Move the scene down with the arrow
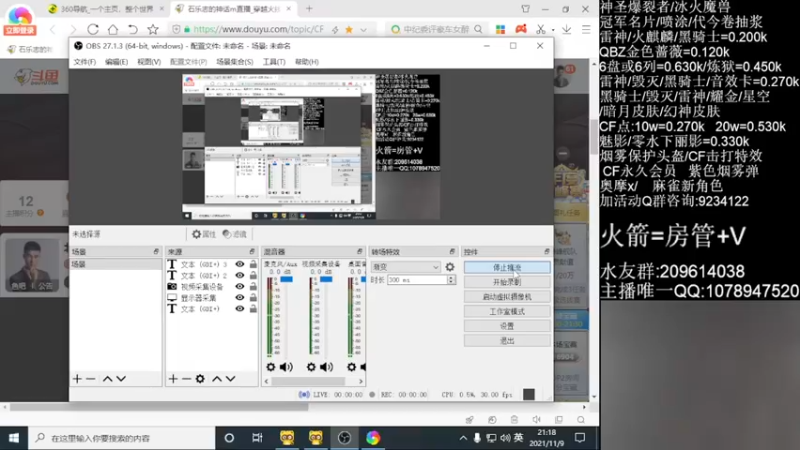Screen dimensions: 800x450 pos(121,379)
